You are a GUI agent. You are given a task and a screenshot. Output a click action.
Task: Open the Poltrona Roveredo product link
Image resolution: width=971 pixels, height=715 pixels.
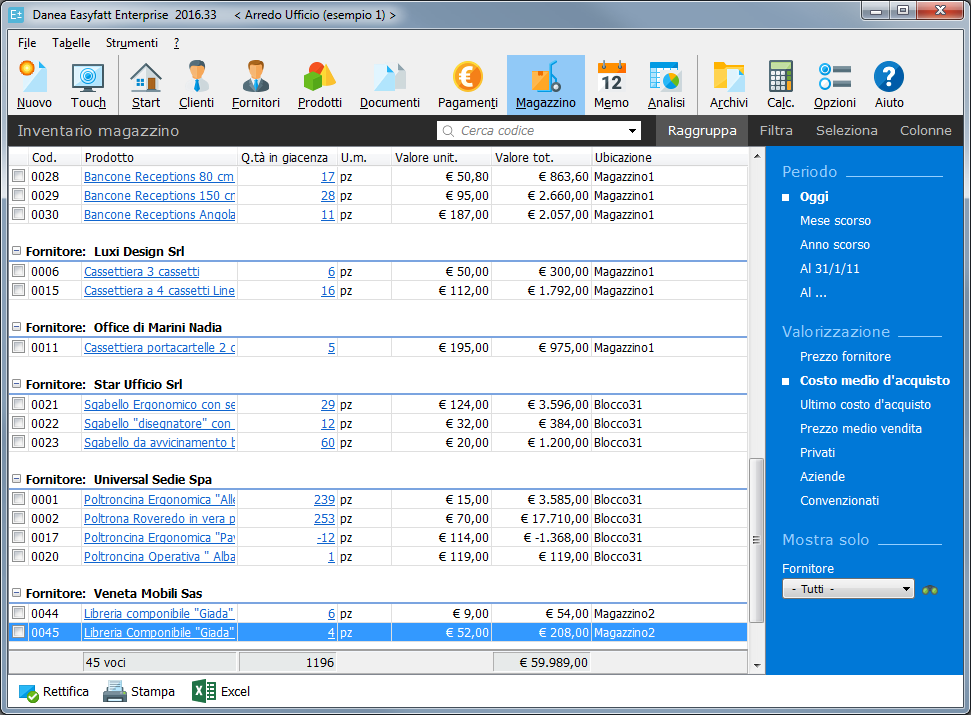[x=159, y=519]
